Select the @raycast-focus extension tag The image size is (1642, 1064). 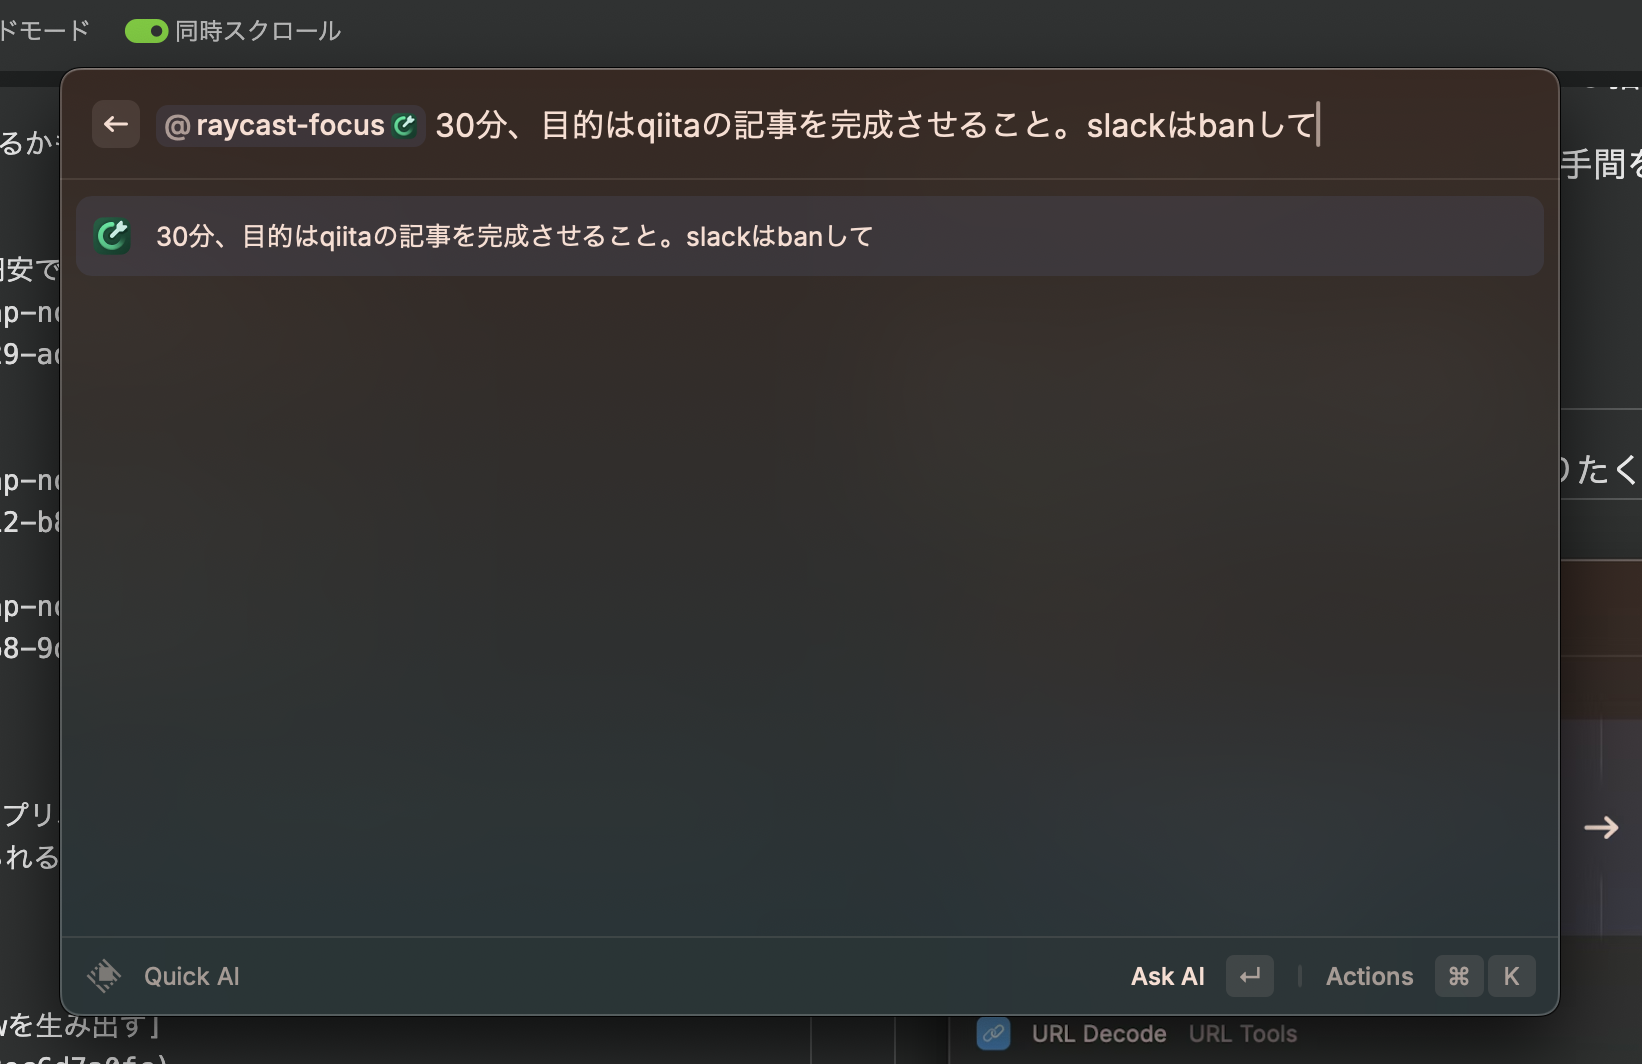pyautogui.click(x=290, y=126)
